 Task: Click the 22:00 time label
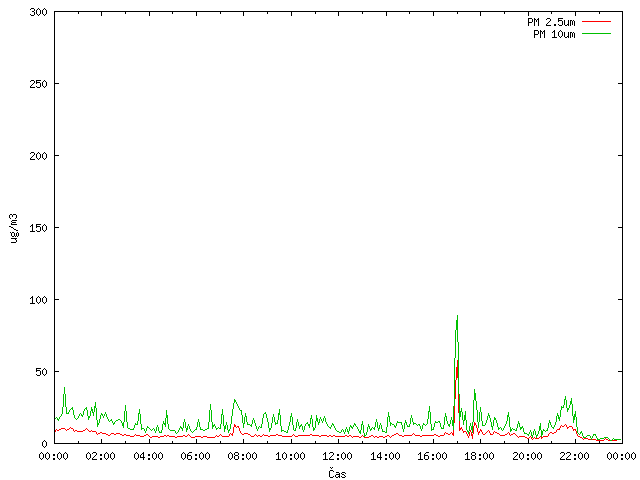574,456
